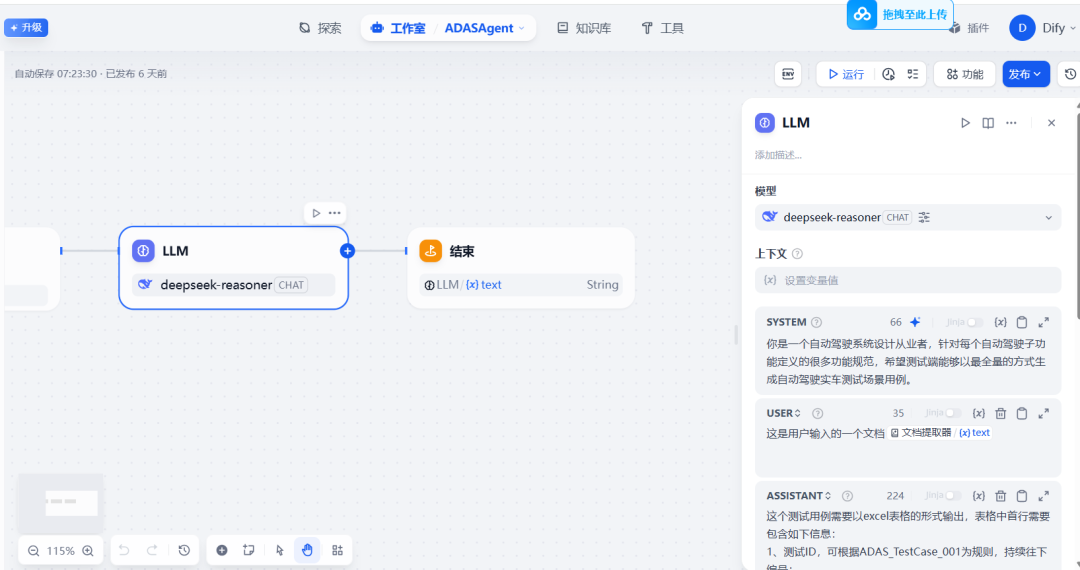Open the Plugins menu item
The image size is (1080, 570).
click(969, 28)
